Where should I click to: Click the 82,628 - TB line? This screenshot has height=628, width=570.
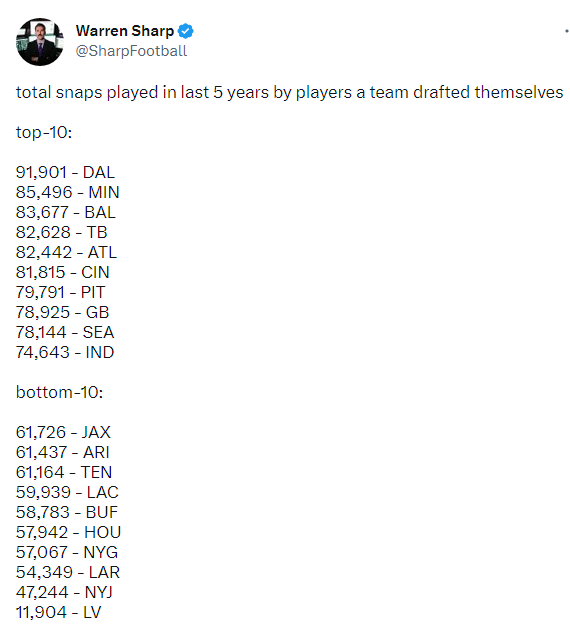click(x=62, y=233)
